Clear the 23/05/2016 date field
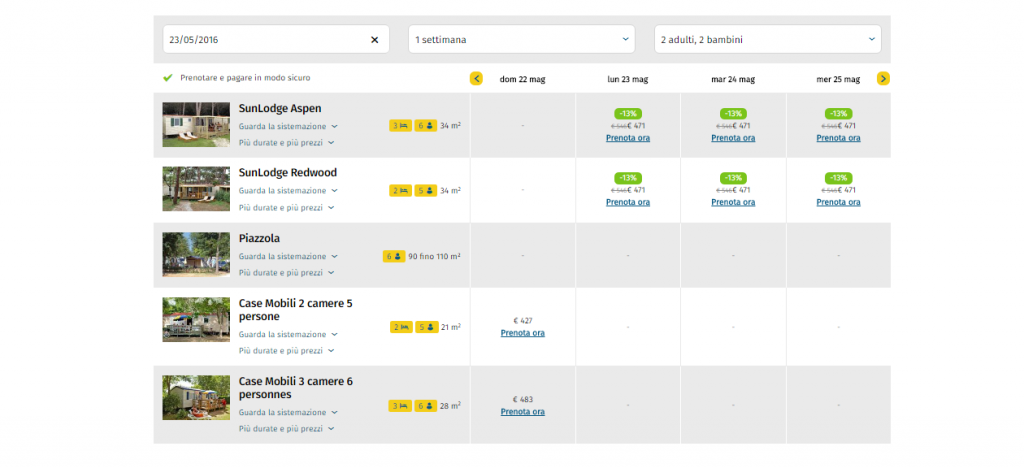Viewport: 1024px width, 468px height. click(375, 40)
